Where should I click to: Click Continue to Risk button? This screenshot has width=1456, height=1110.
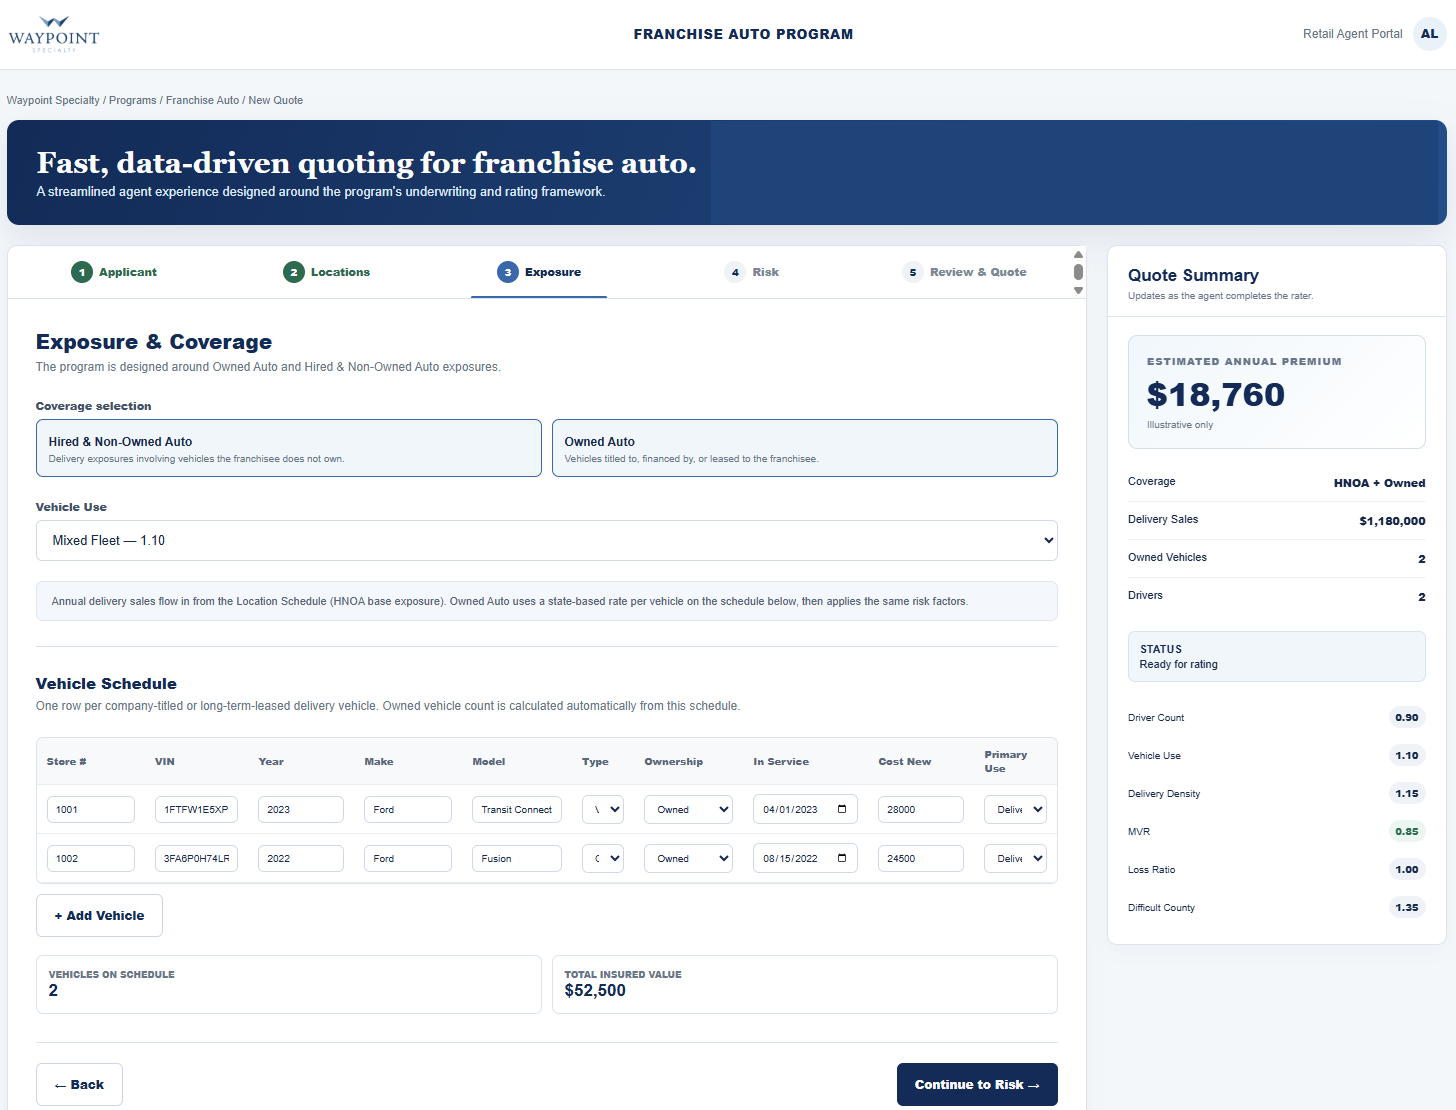tap(977, 1084)
